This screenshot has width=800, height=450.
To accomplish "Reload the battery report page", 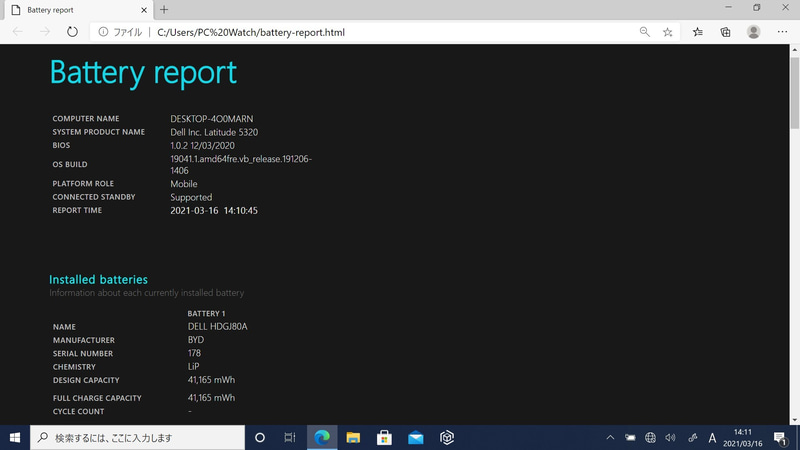I will 72,32.
